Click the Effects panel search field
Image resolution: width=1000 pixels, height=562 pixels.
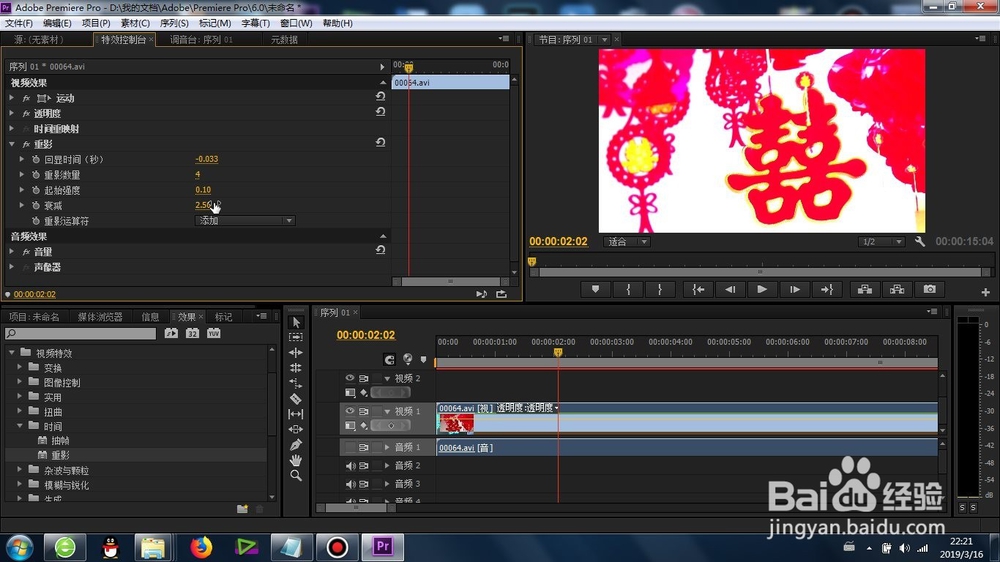[x=80, y=334]
